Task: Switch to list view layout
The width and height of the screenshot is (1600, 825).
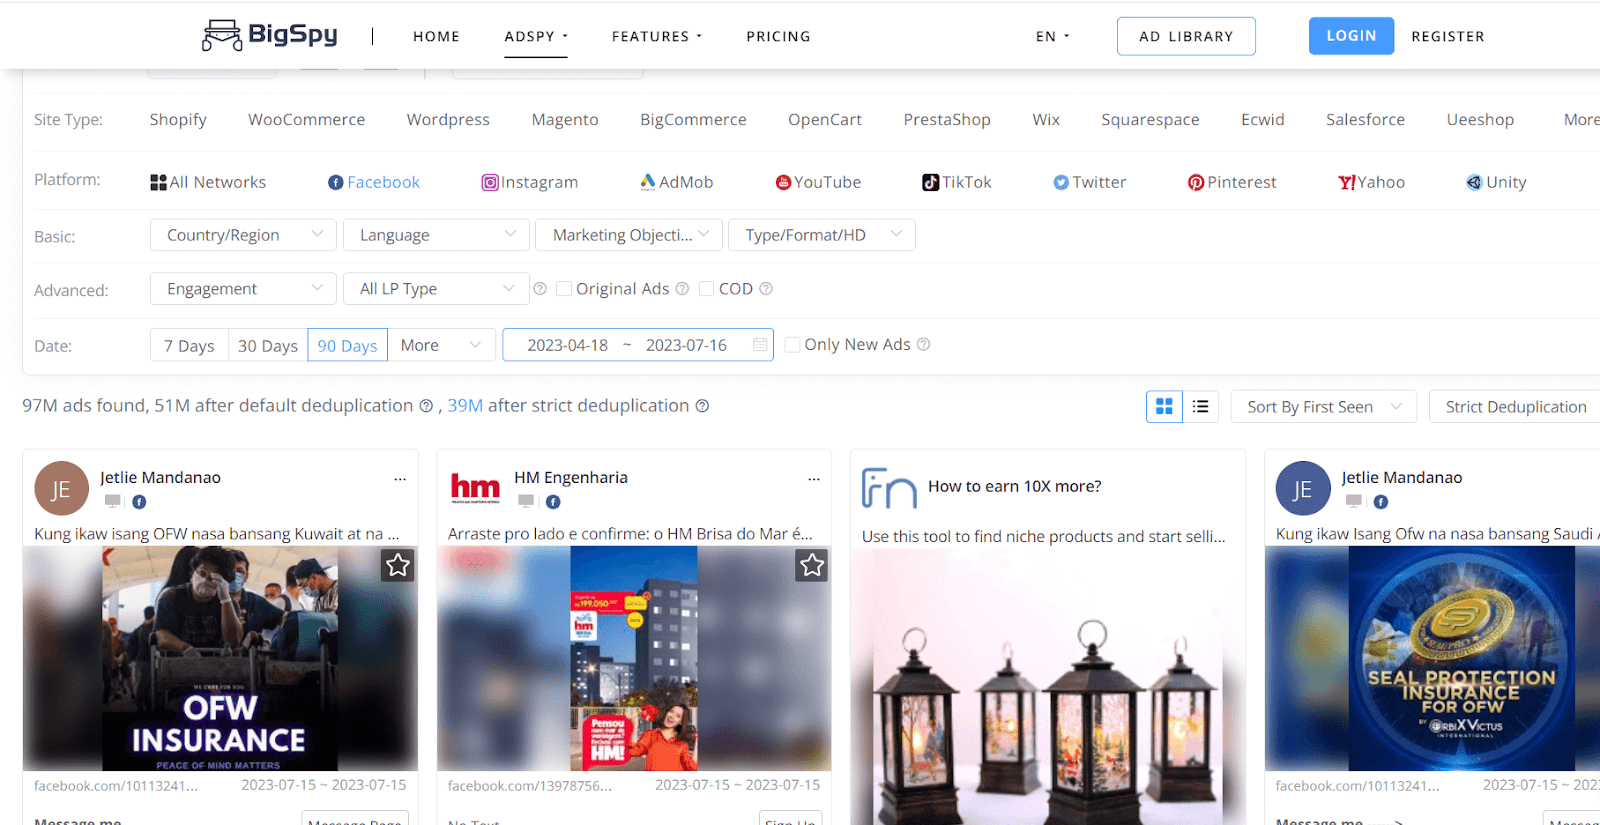Action: [1201, 407]
